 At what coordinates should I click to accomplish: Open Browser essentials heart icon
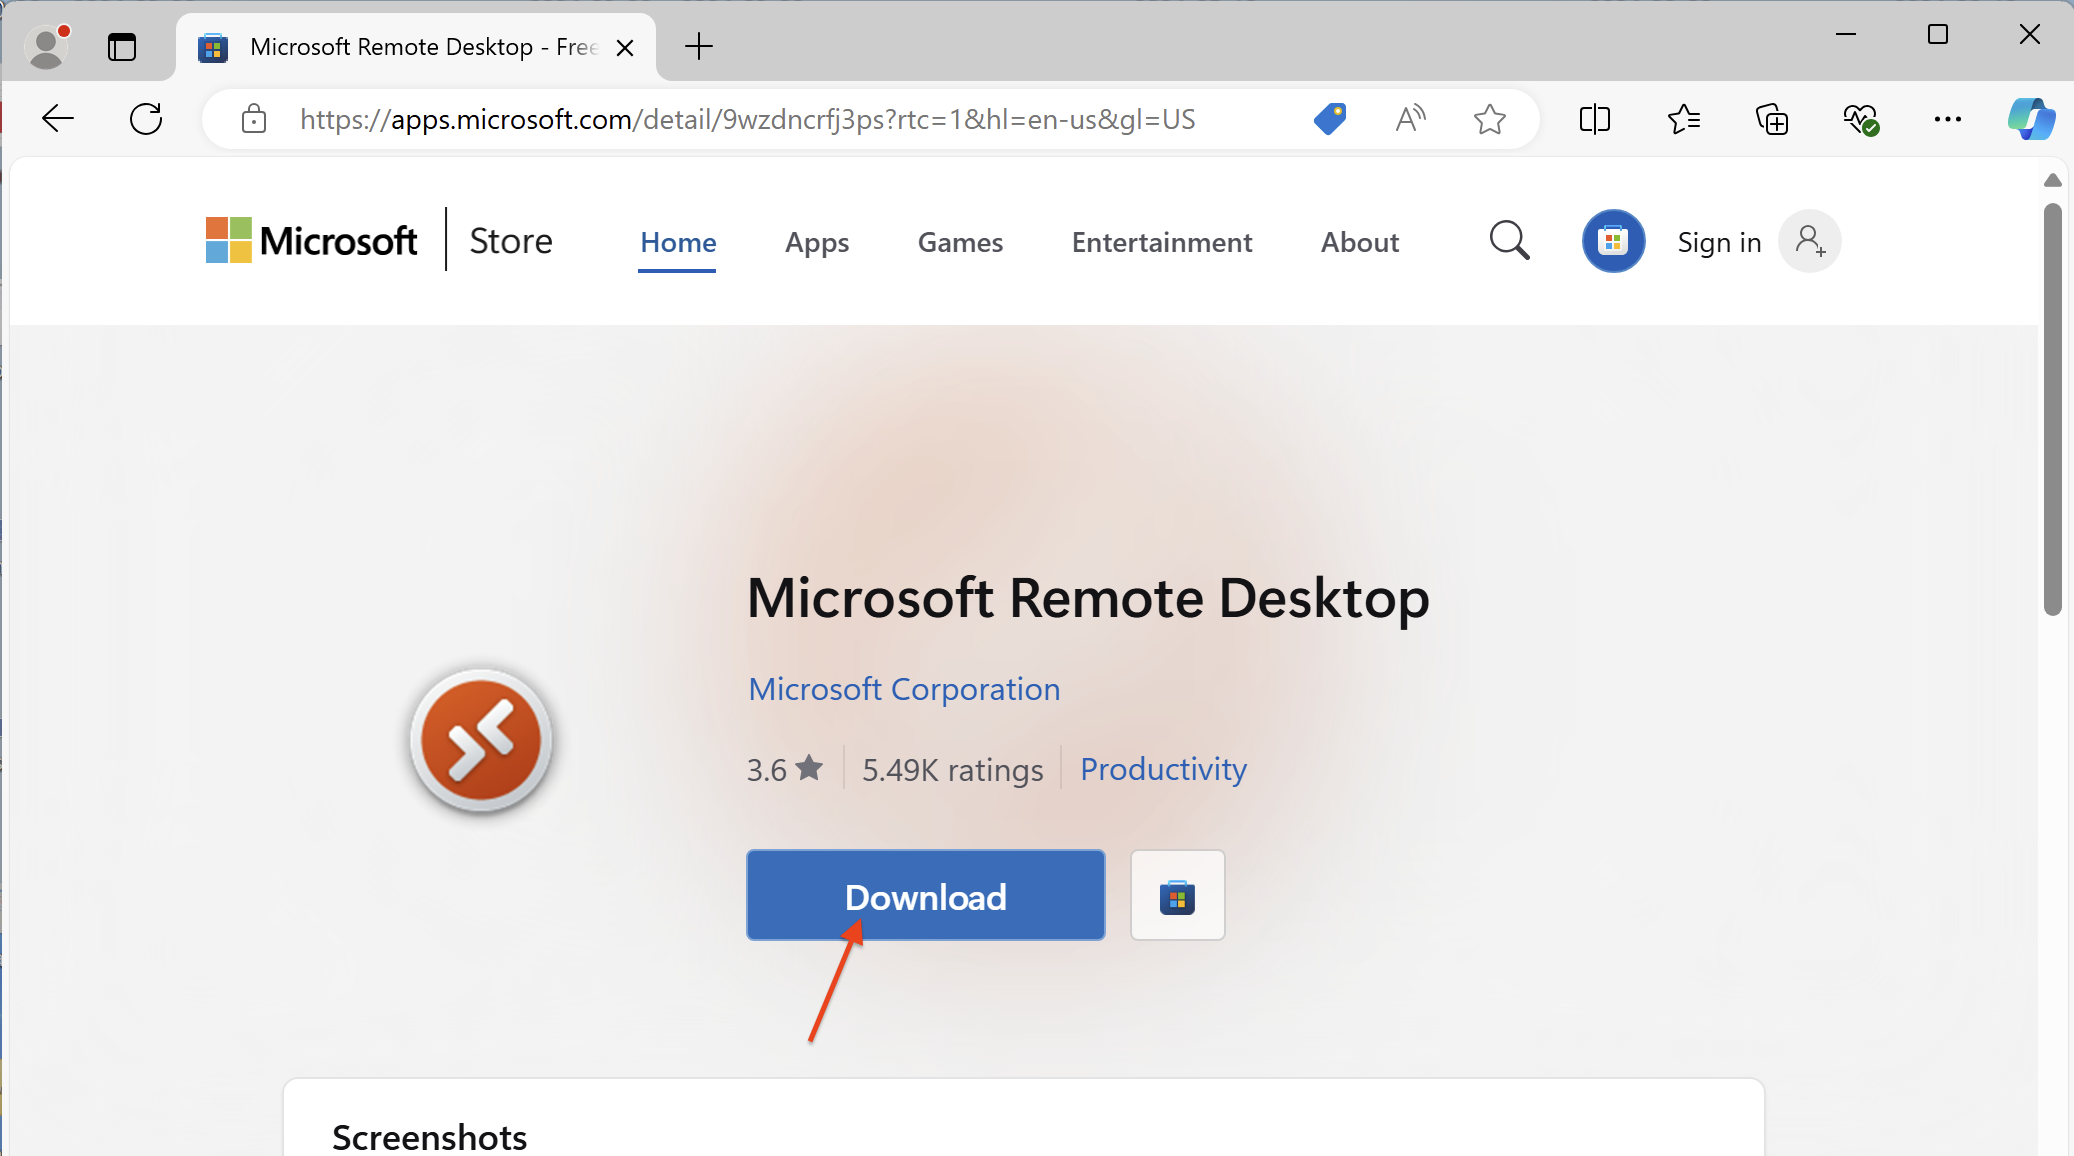[1860, 119]
